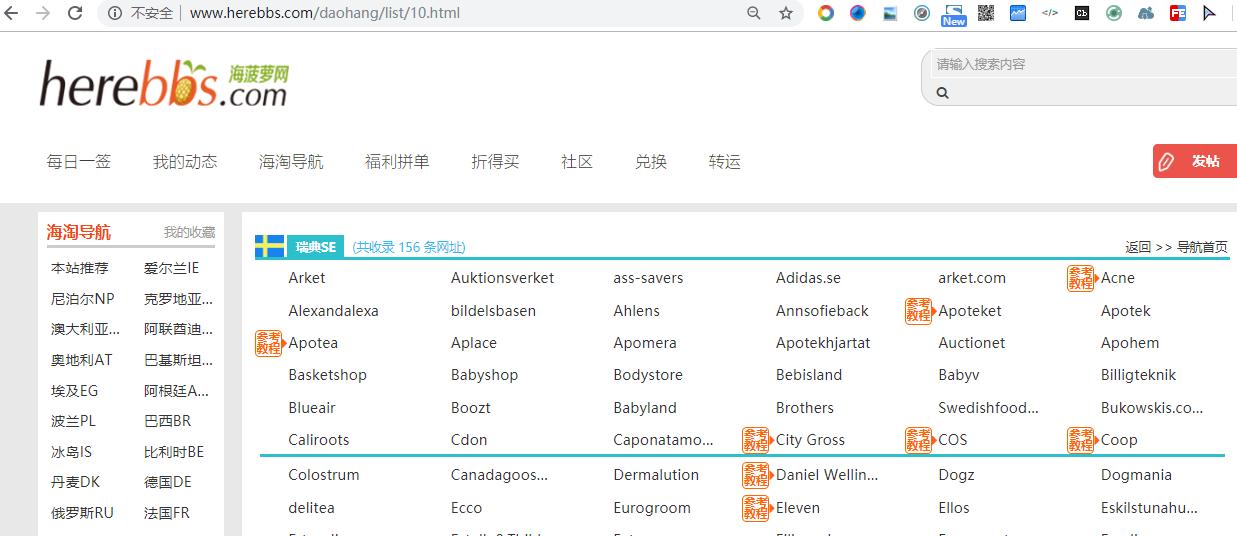
Task: Open the zoom magnifier in address bar
Action: (754, 13)
